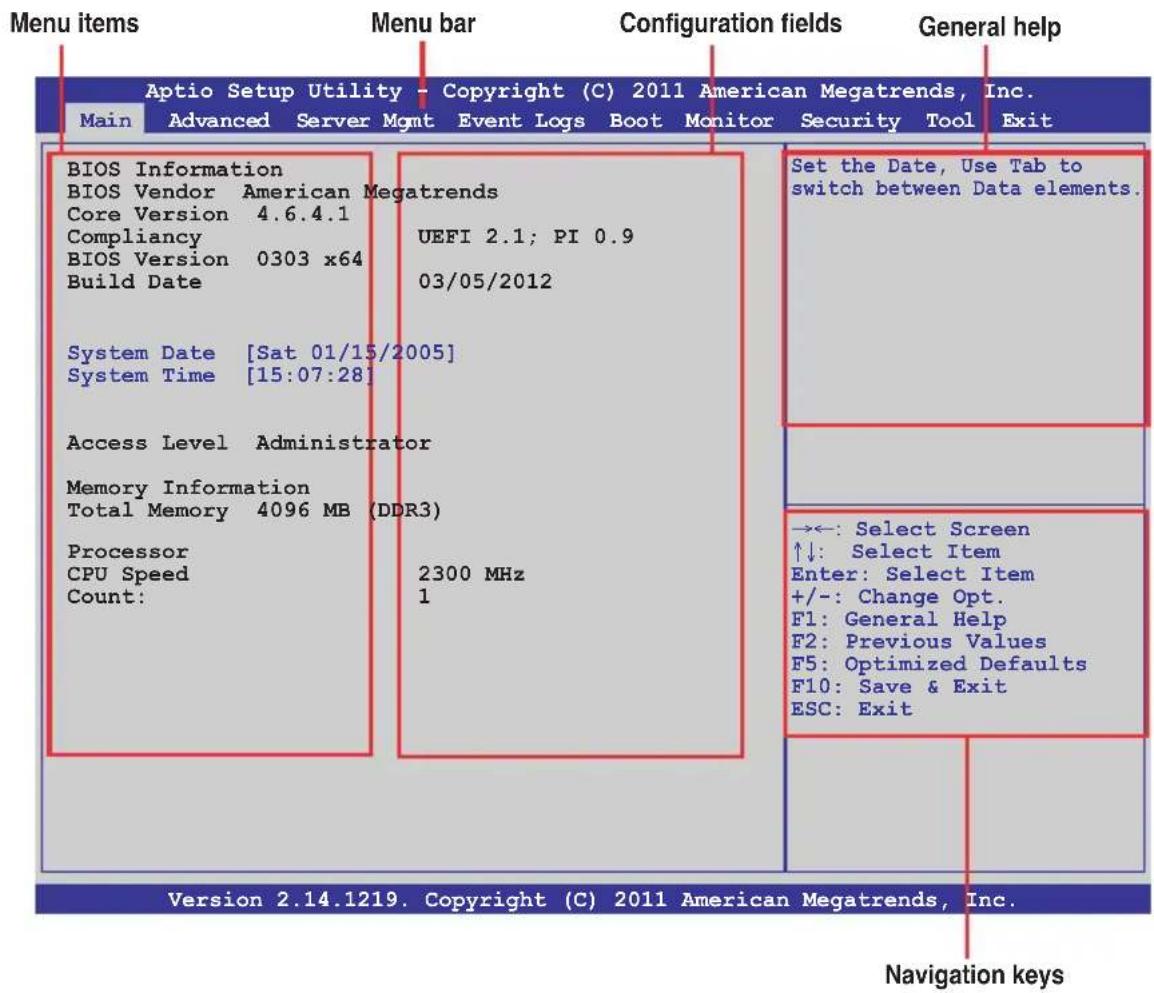Click the Enter: Select Item hint

tap(913, 574)
